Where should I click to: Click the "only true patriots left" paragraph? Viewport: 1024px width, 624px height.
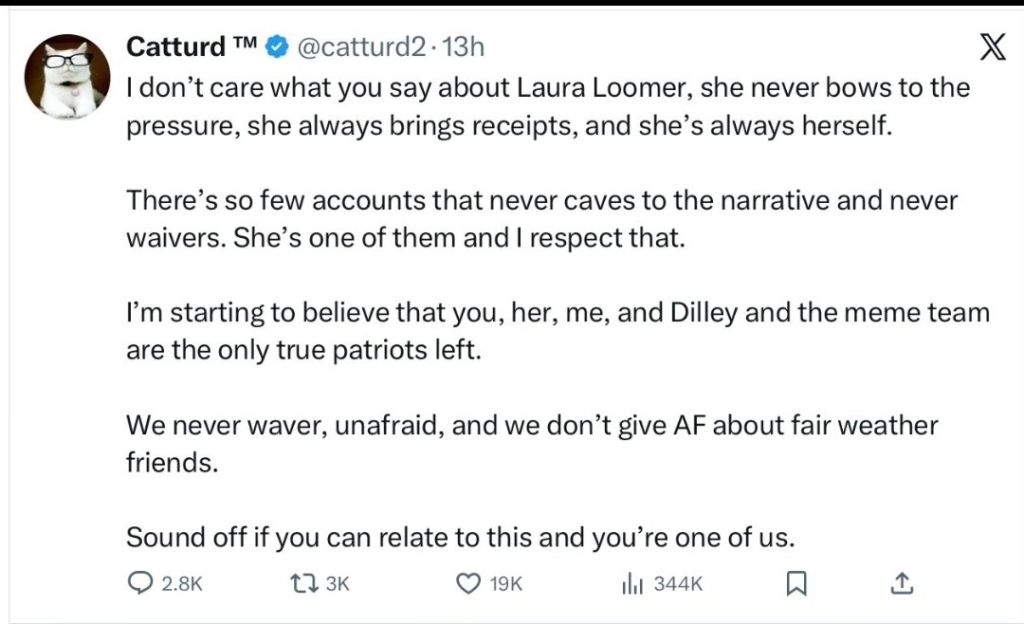pos(556,333)
